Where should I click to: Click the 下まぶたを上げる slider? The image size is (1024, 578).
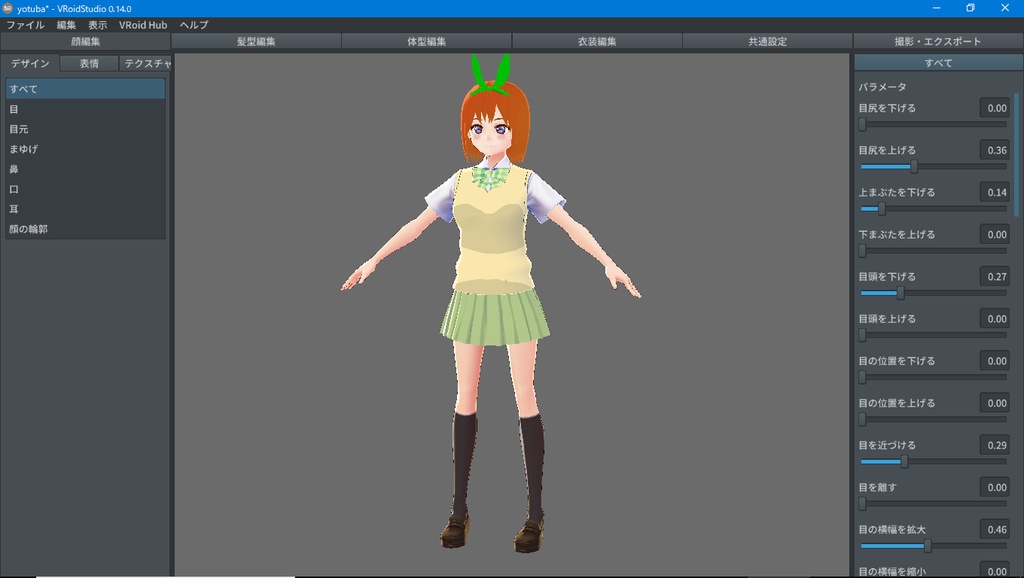[x=934, y=251]
